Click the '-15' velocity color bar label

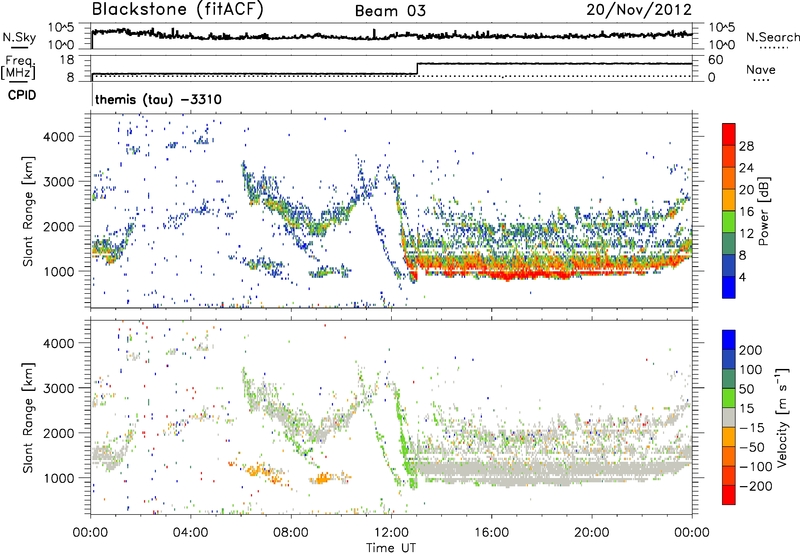click(x=752, y=428)
